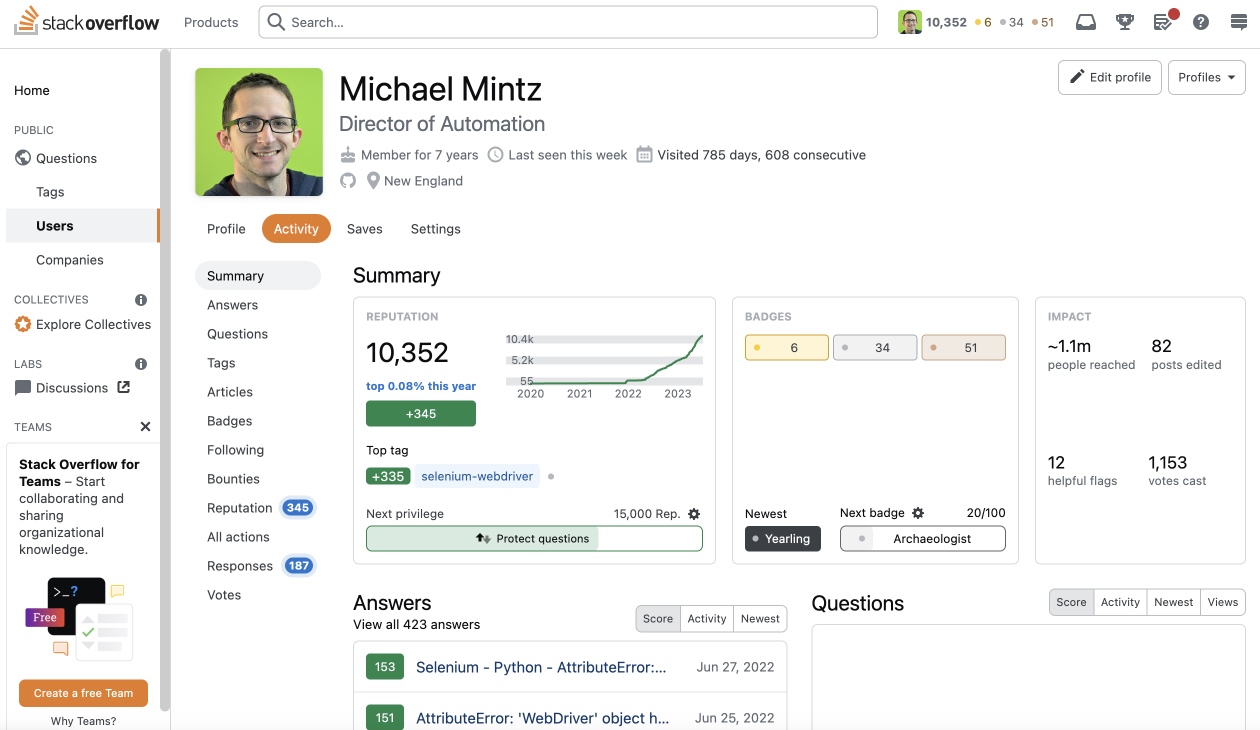Click the Protect questions progress bar

pyautogui.click(x=534, y=538)
